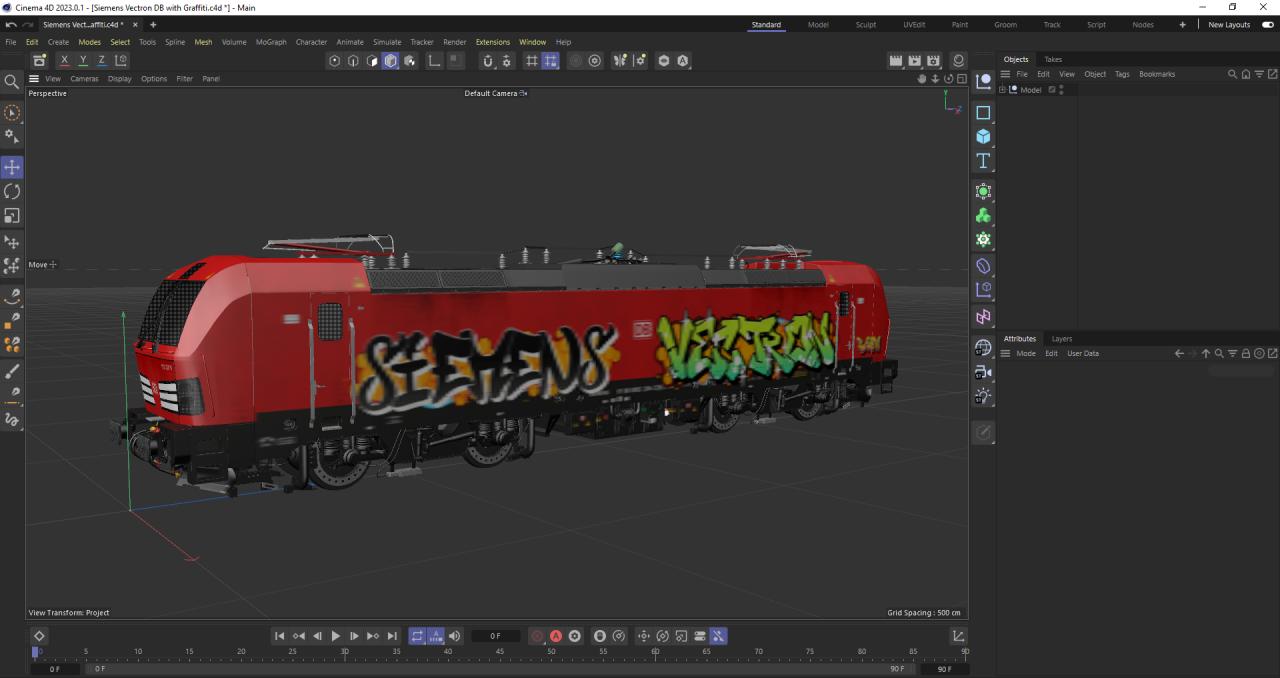Toggle the Z axis lock

point(101,61)
